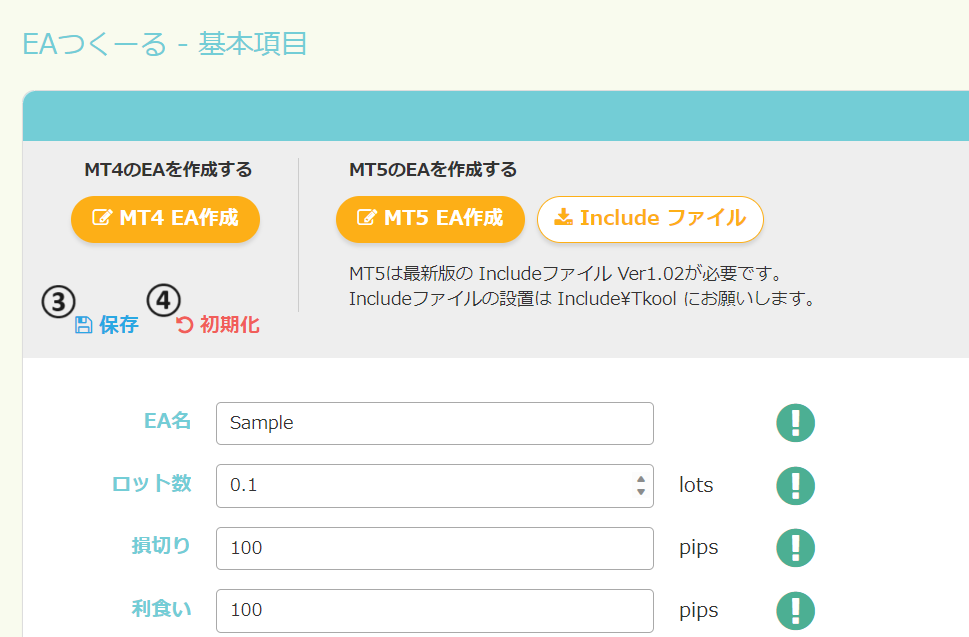Click the 保存 save link

point(106,324)
